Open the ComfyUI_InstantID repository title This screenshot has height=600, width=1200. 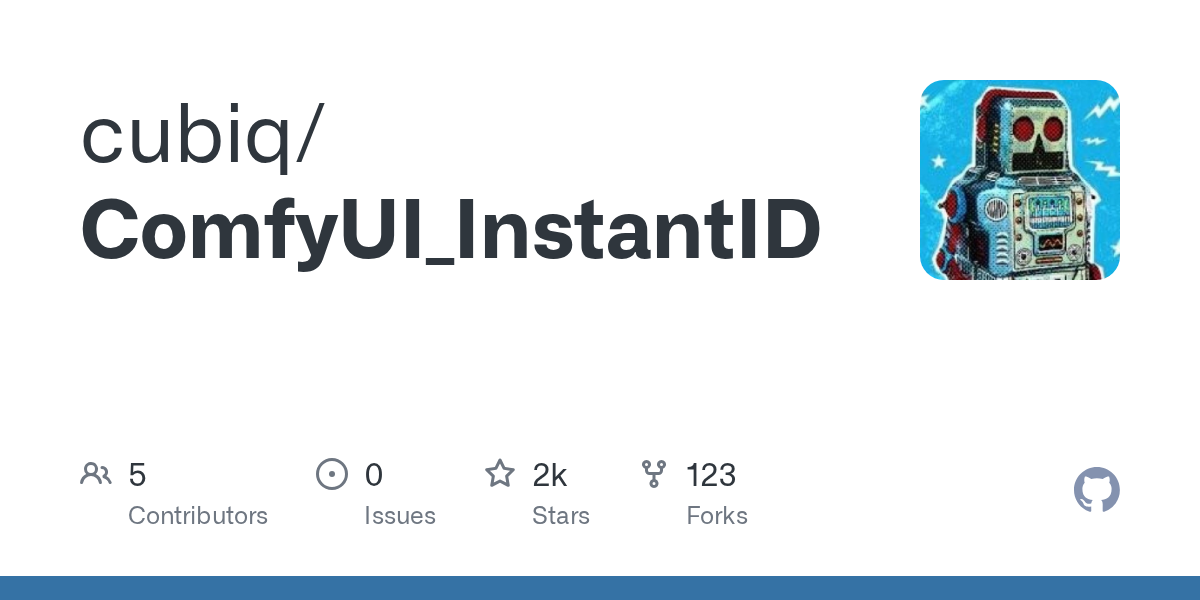[450, 230]
